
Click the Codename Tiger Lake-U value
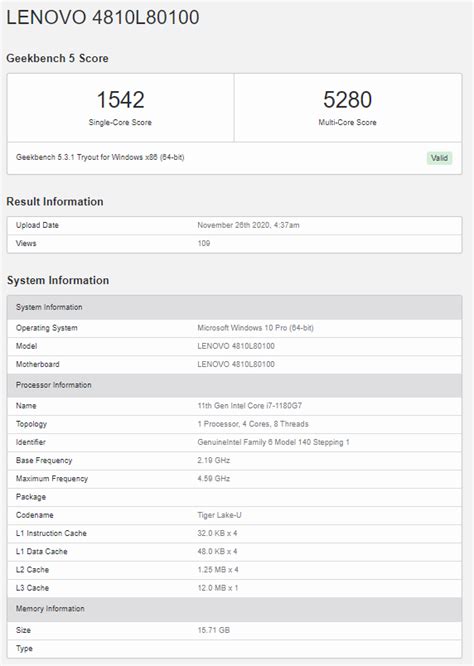click(219, 515)
